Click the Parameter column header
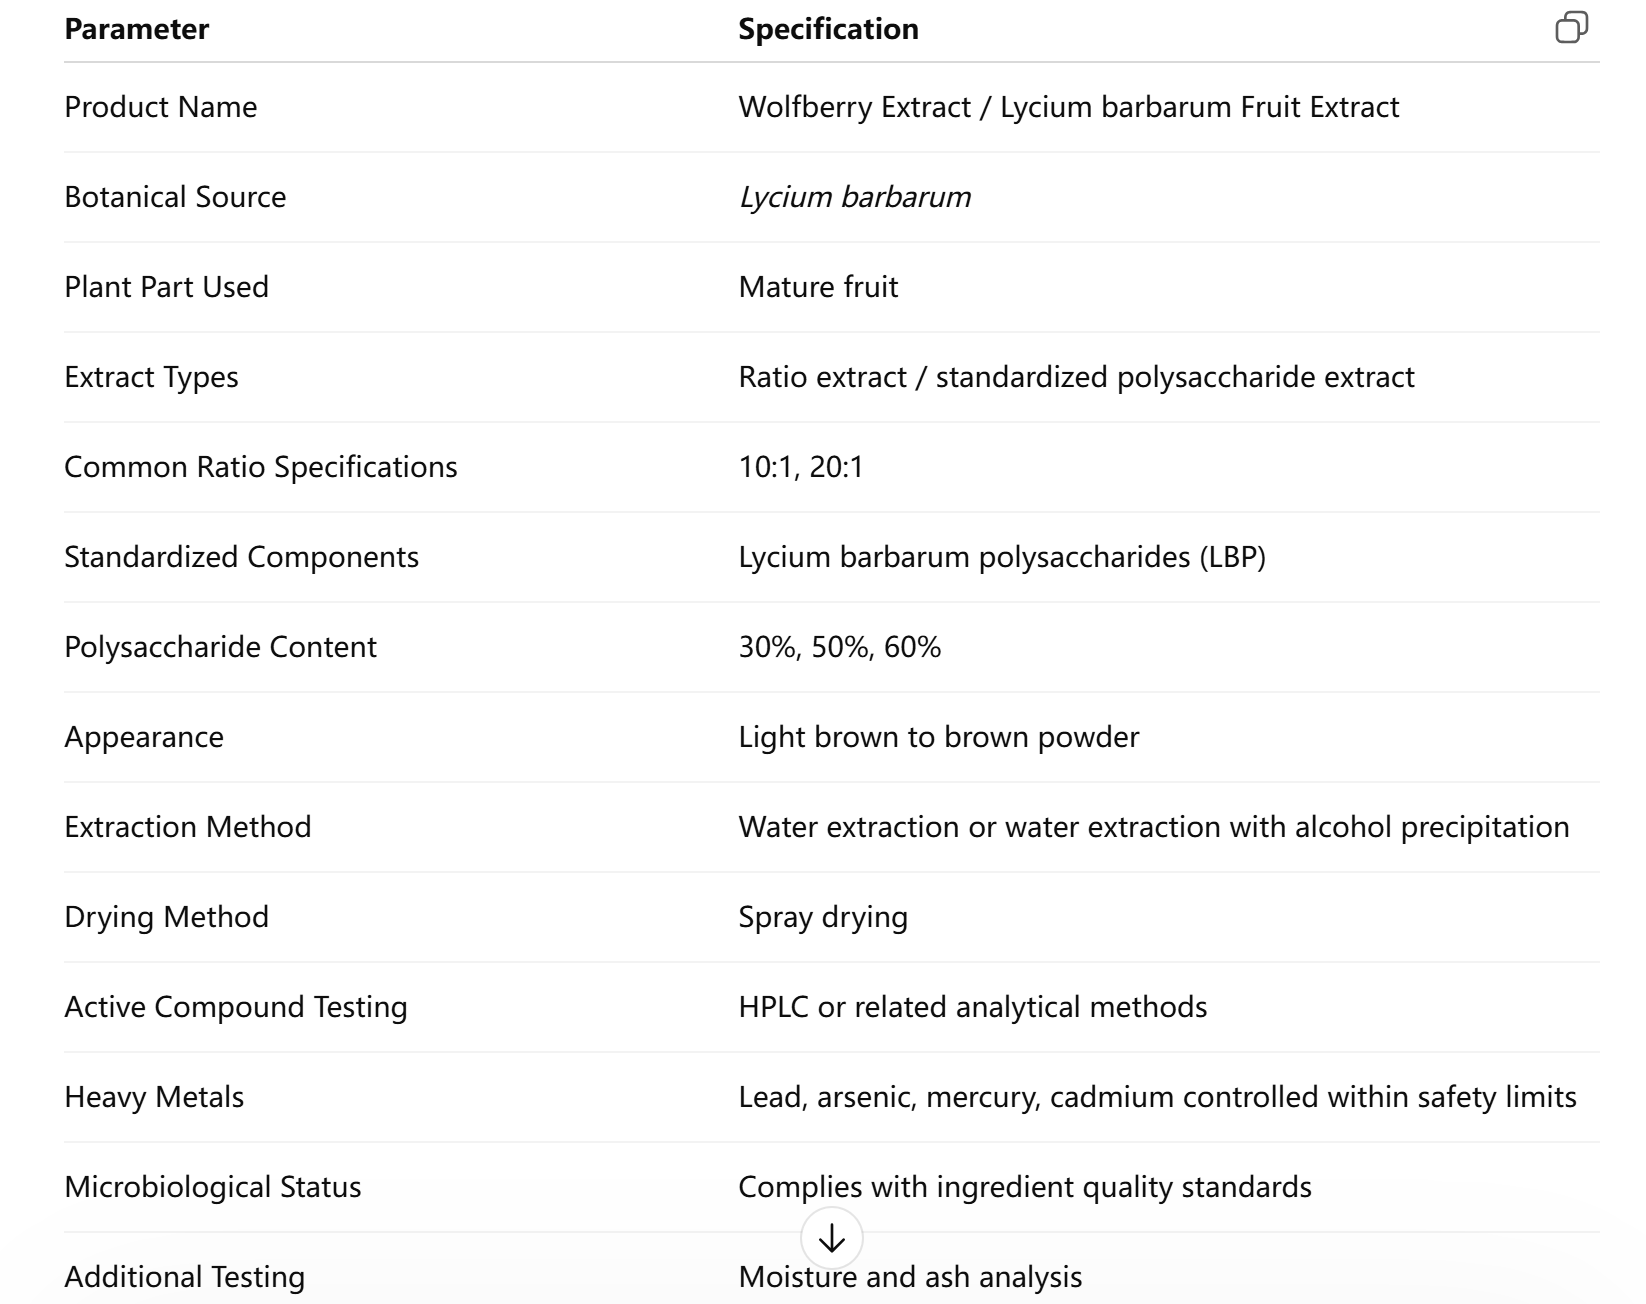Viewport: 1646px width, 1304px height. point(136,29)
